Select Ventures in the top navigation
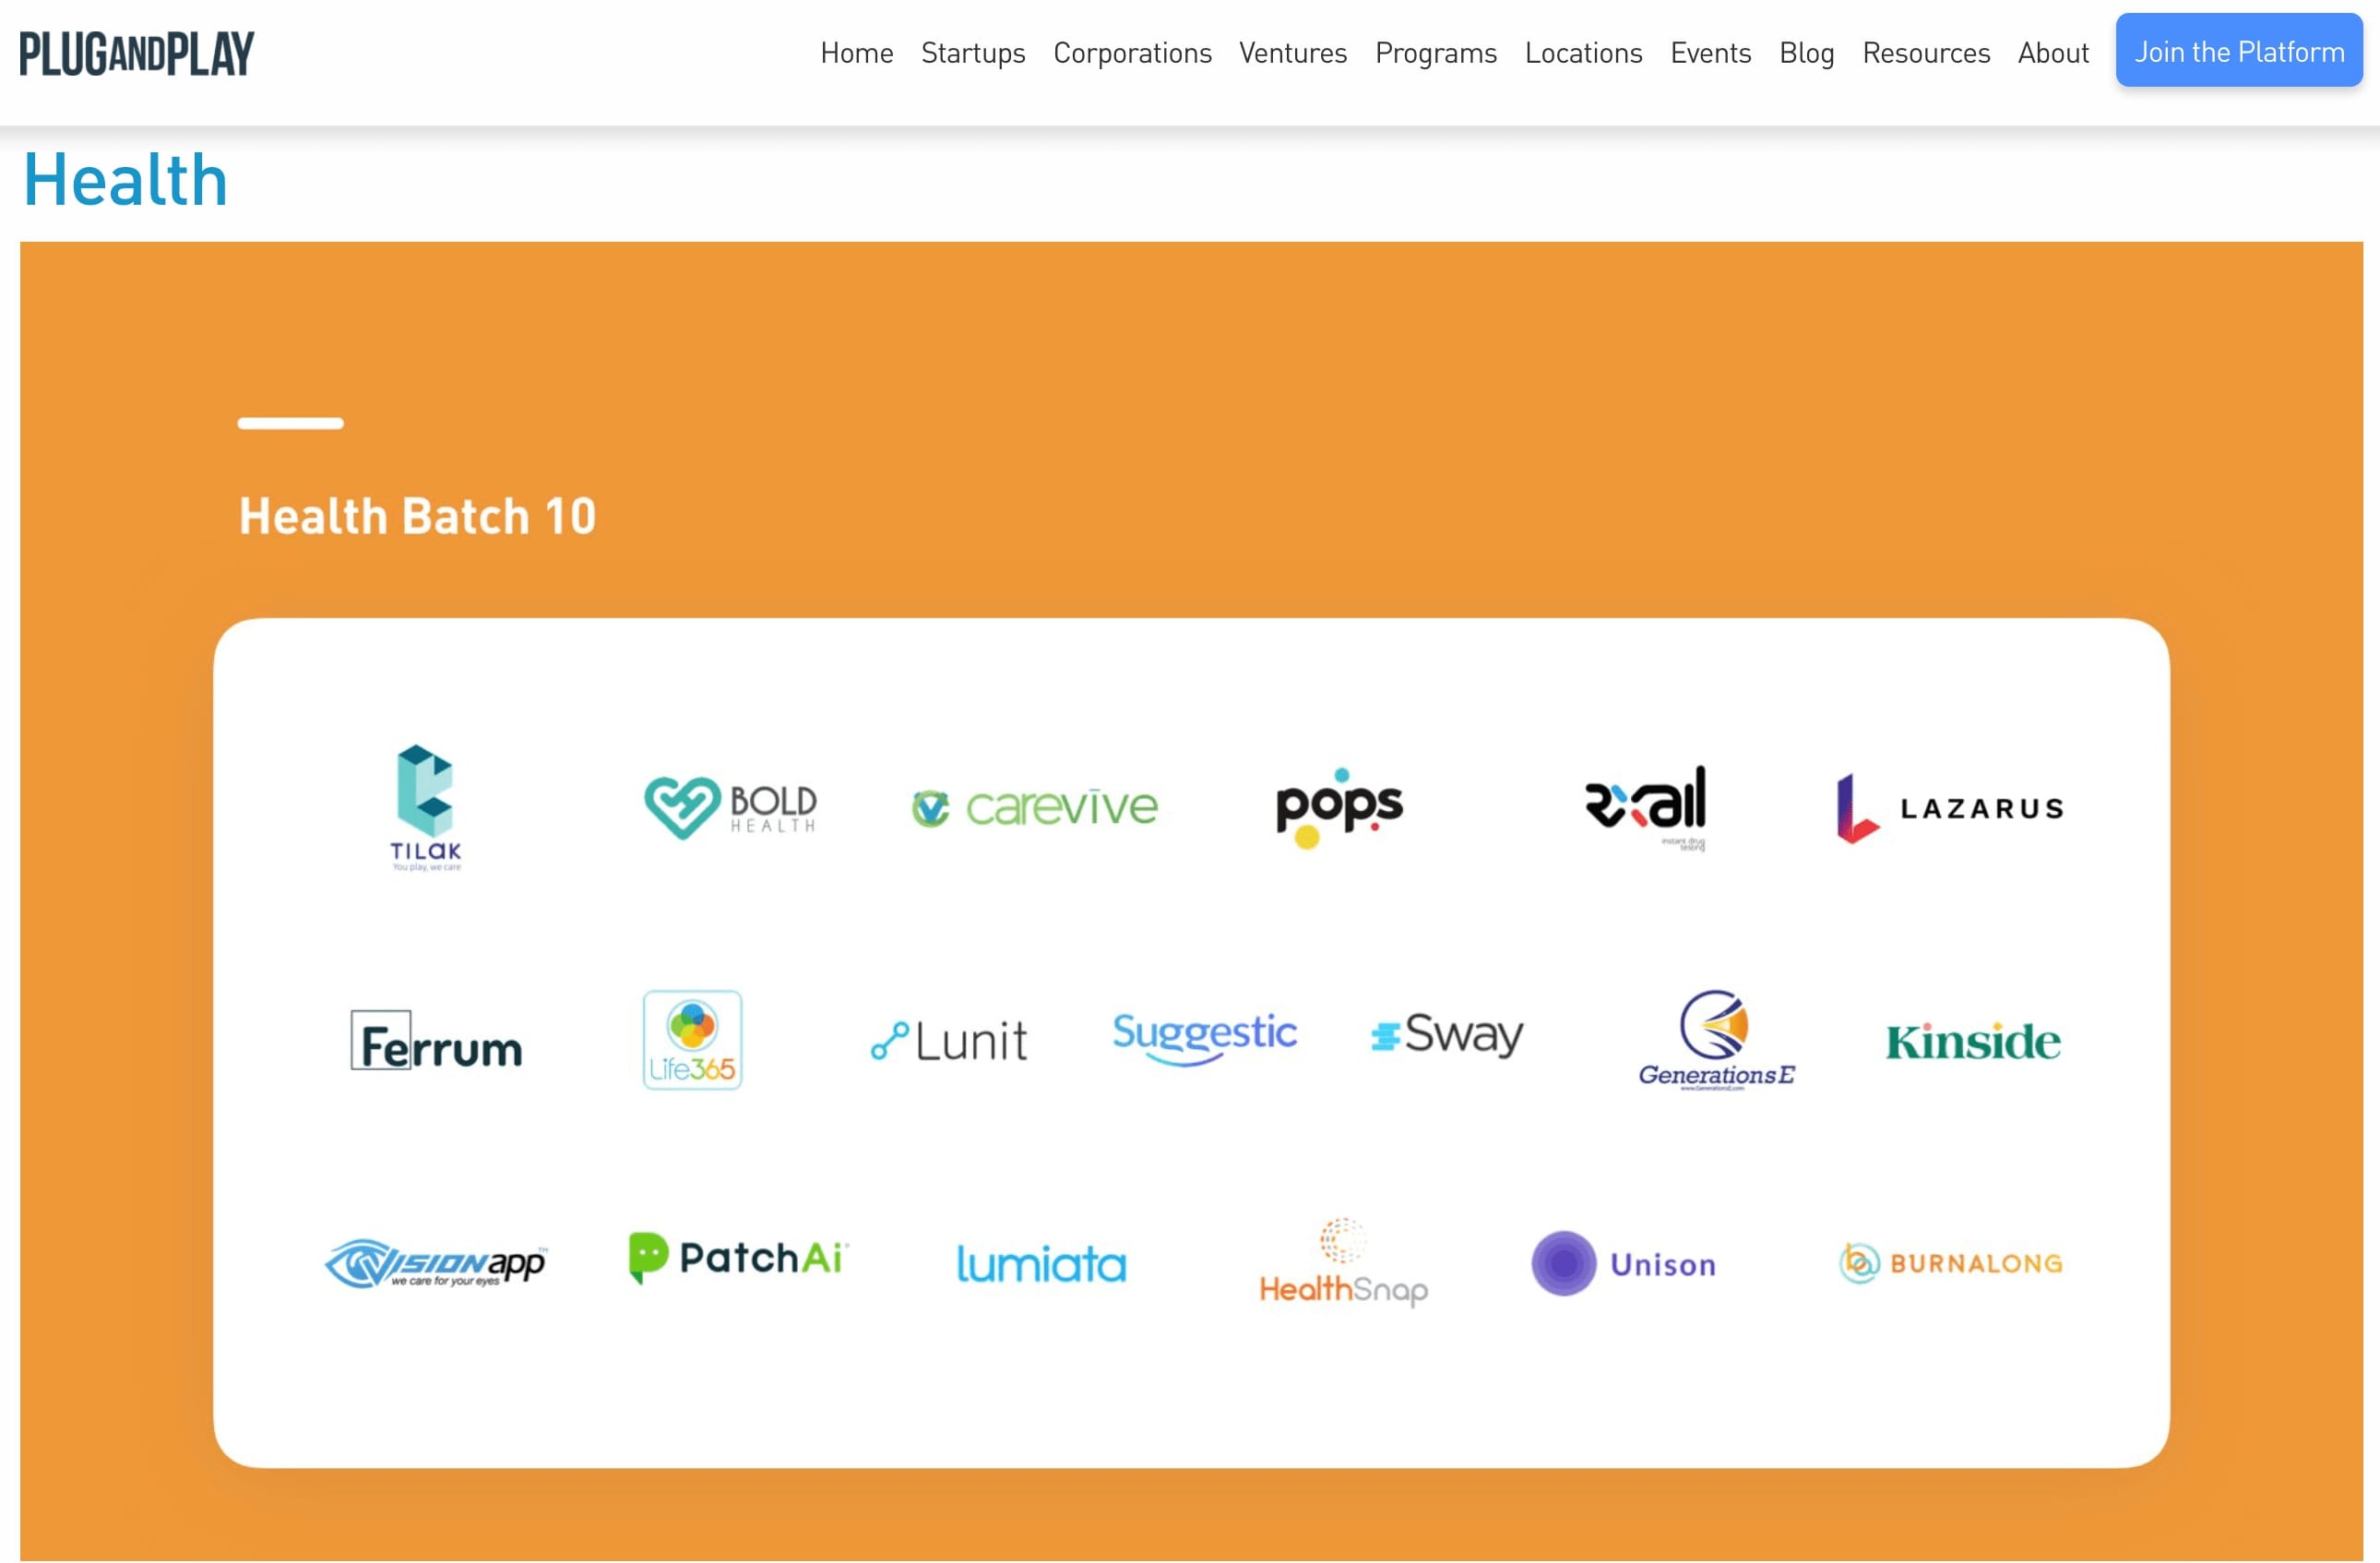The image size is (2380, 1563). click(x=1293, y=53)
